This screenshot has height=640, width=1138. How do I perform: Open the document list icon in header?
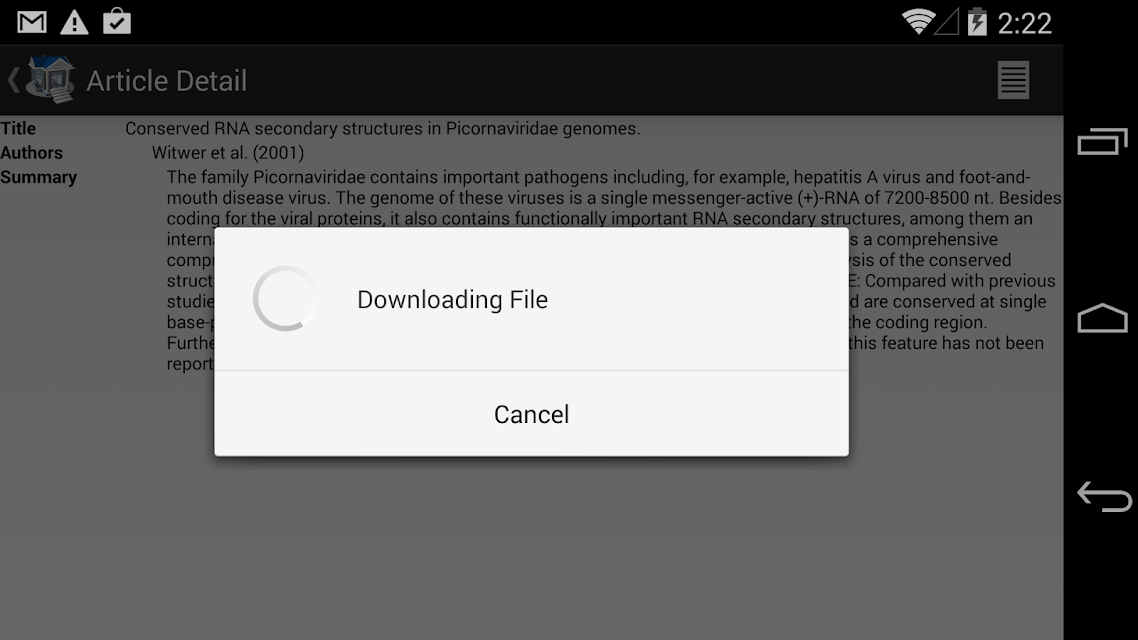pos(1013,80)
